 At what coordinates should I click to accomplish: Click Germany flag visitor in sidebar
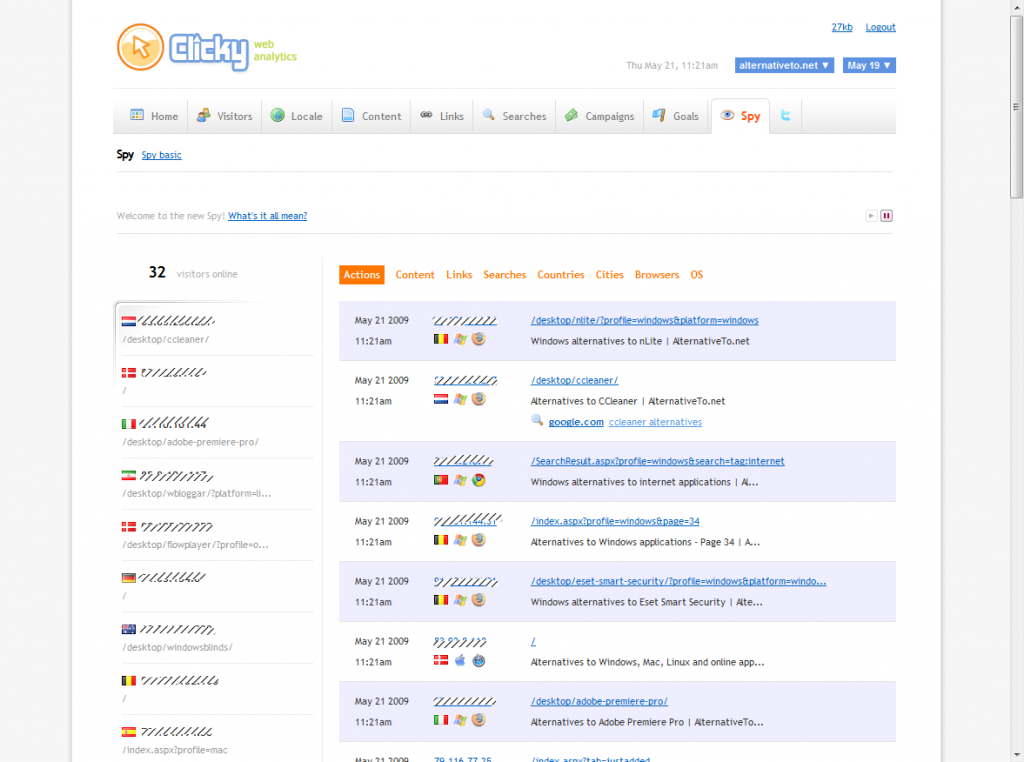[x=129, y=578]
